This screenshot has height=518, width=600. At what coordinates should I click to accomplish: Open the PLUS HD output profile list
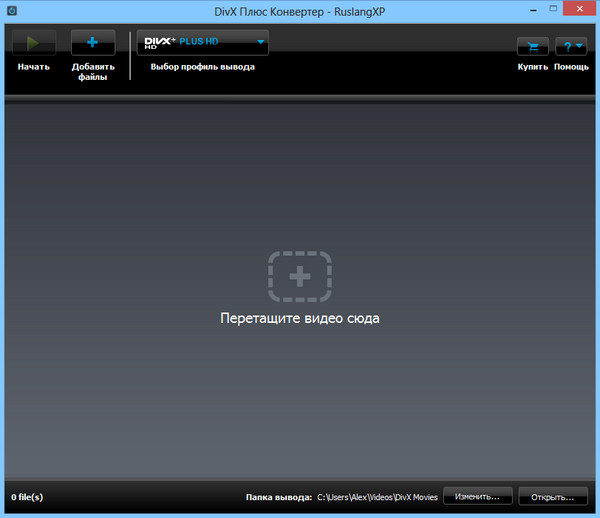pyautogui.click(x=200, y=42)
